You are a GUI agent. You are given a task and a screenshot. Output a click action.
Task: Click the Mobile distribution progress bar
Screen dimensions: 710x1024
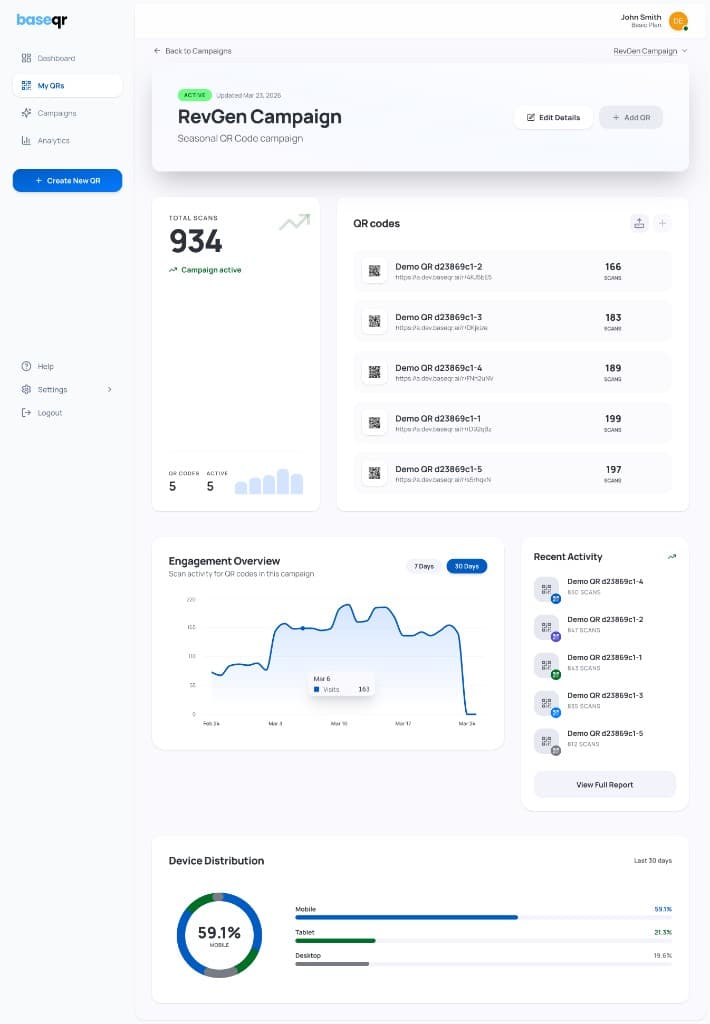click(x=483, y=917)
